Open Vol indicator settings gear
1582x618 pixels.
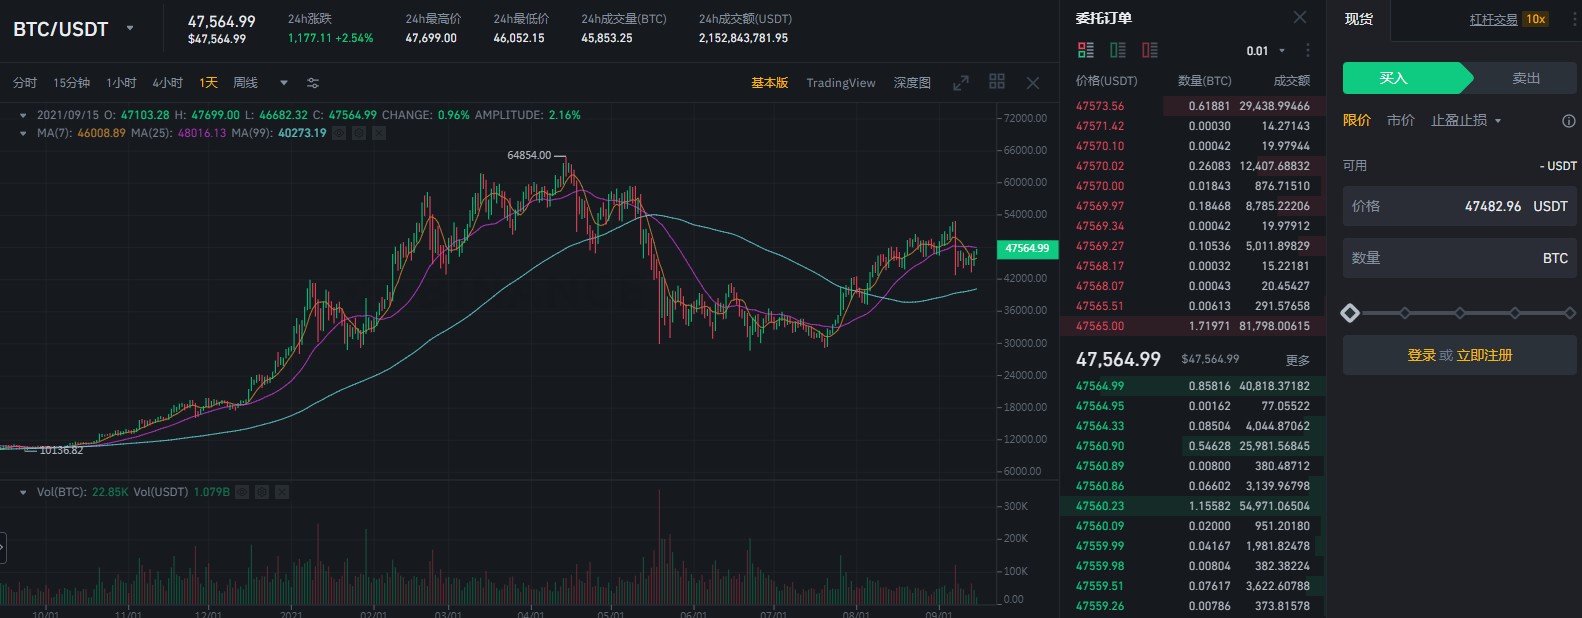pyautogui.click(x=262, y=492)
